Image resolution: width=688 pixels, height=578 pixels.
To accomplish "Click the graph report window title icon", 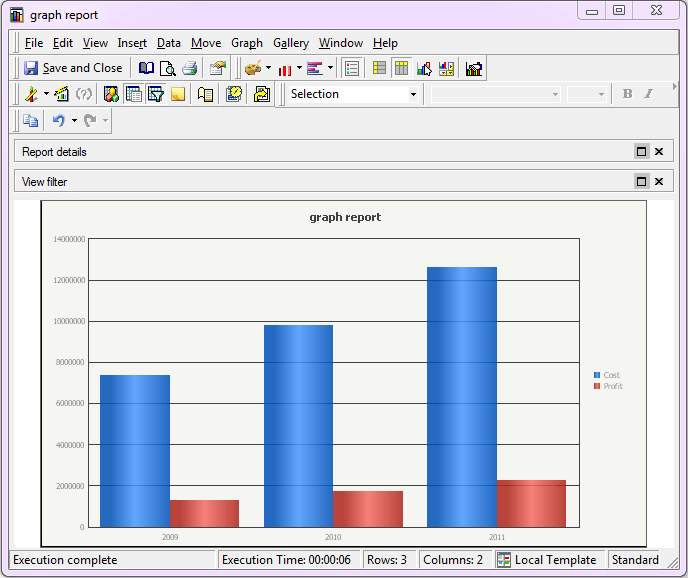I will pos(17,15).
